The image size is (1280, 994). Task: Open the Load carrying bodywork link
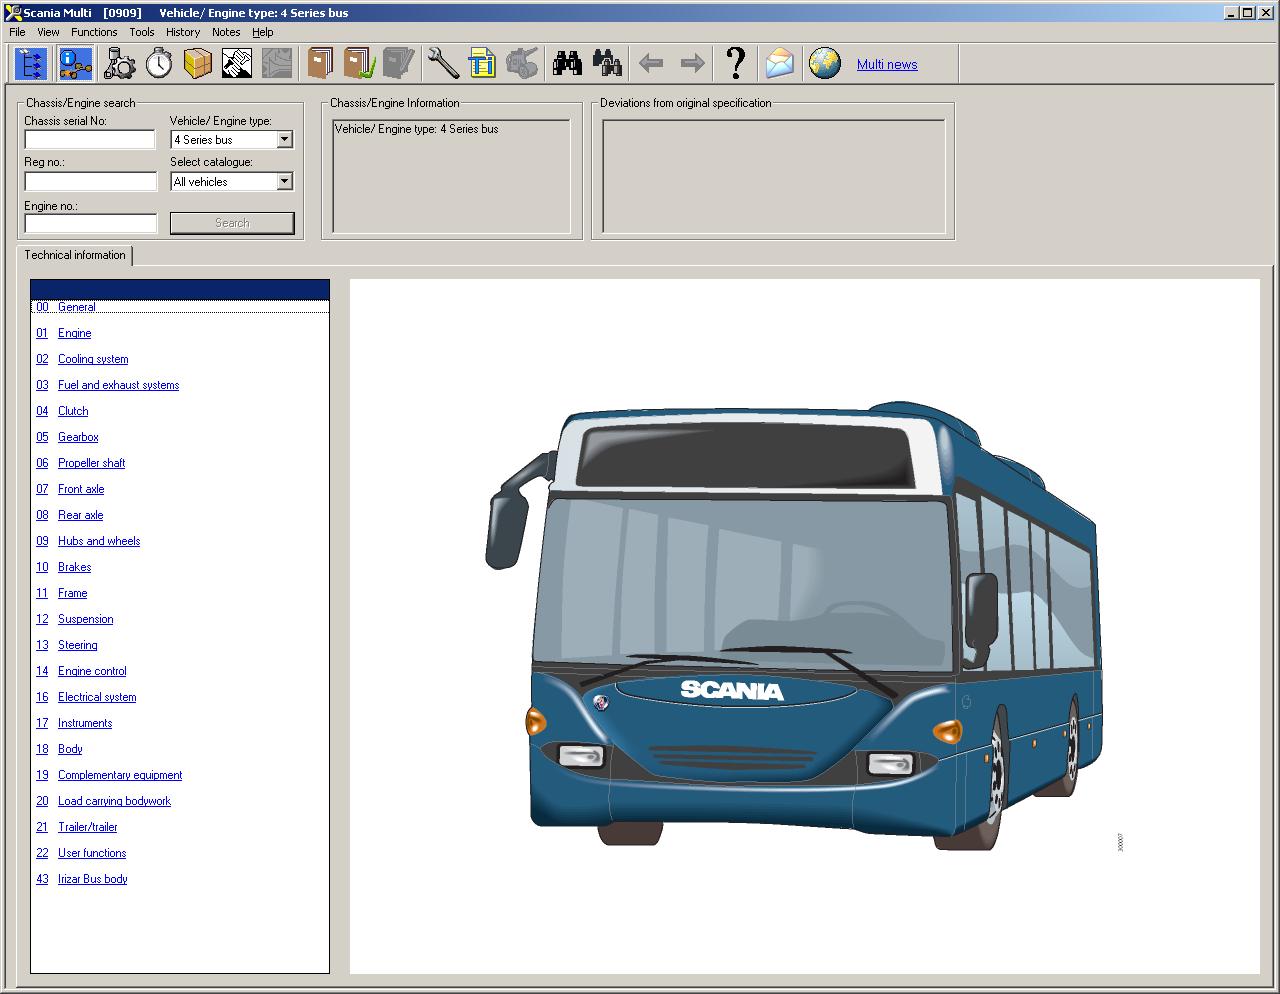pos(114,801)
